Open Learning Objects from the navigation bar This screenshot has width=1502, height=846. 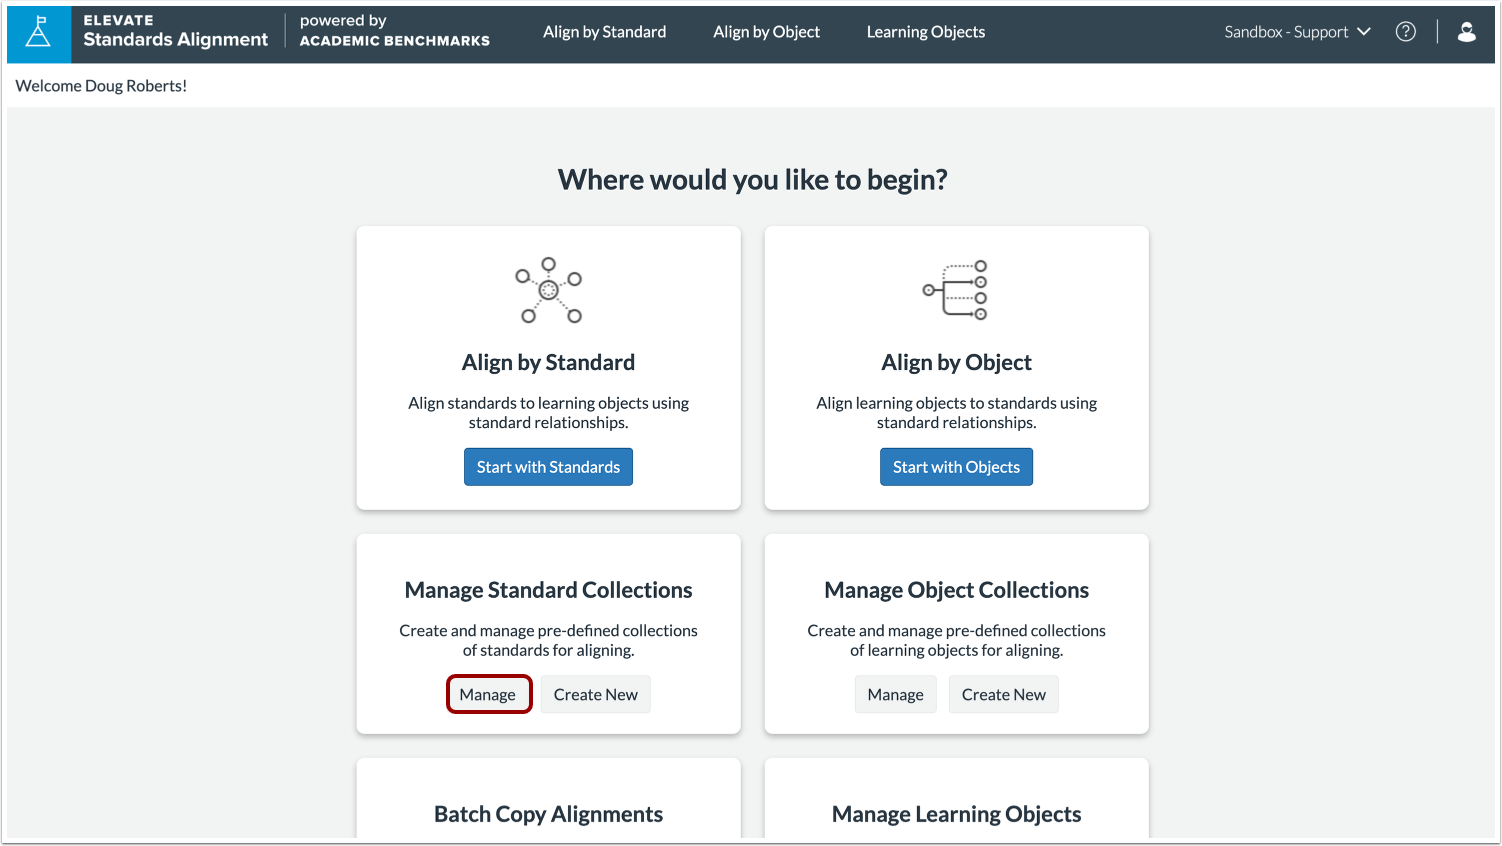(x=925, y=31)
